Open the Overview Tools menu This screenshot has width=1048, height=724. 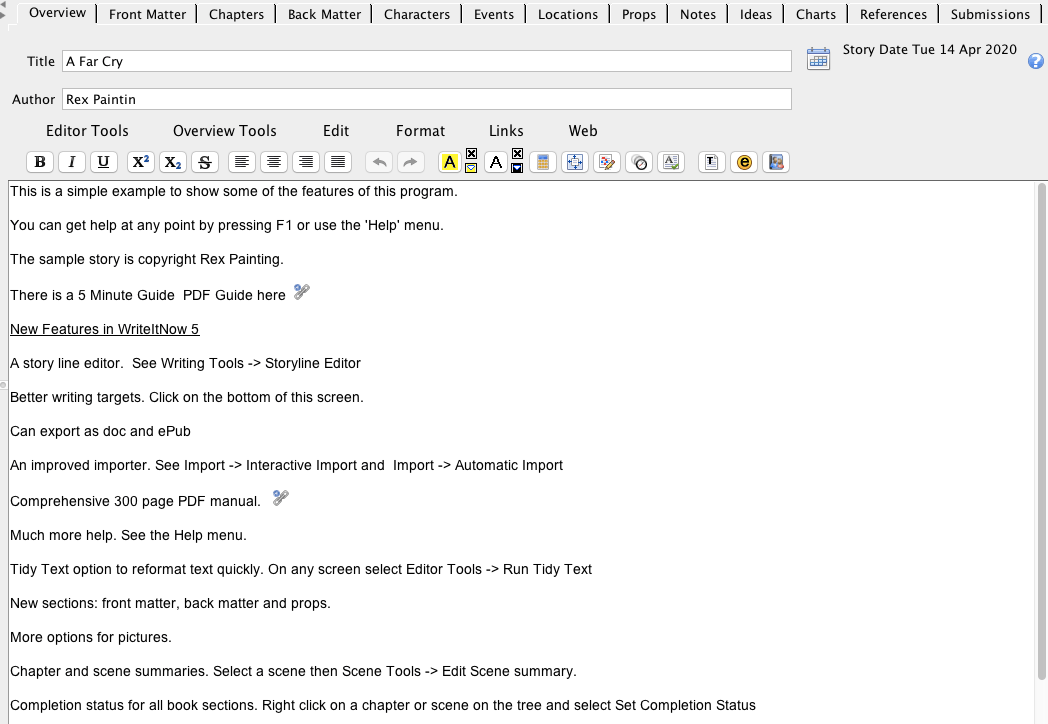tap(225, 130)
